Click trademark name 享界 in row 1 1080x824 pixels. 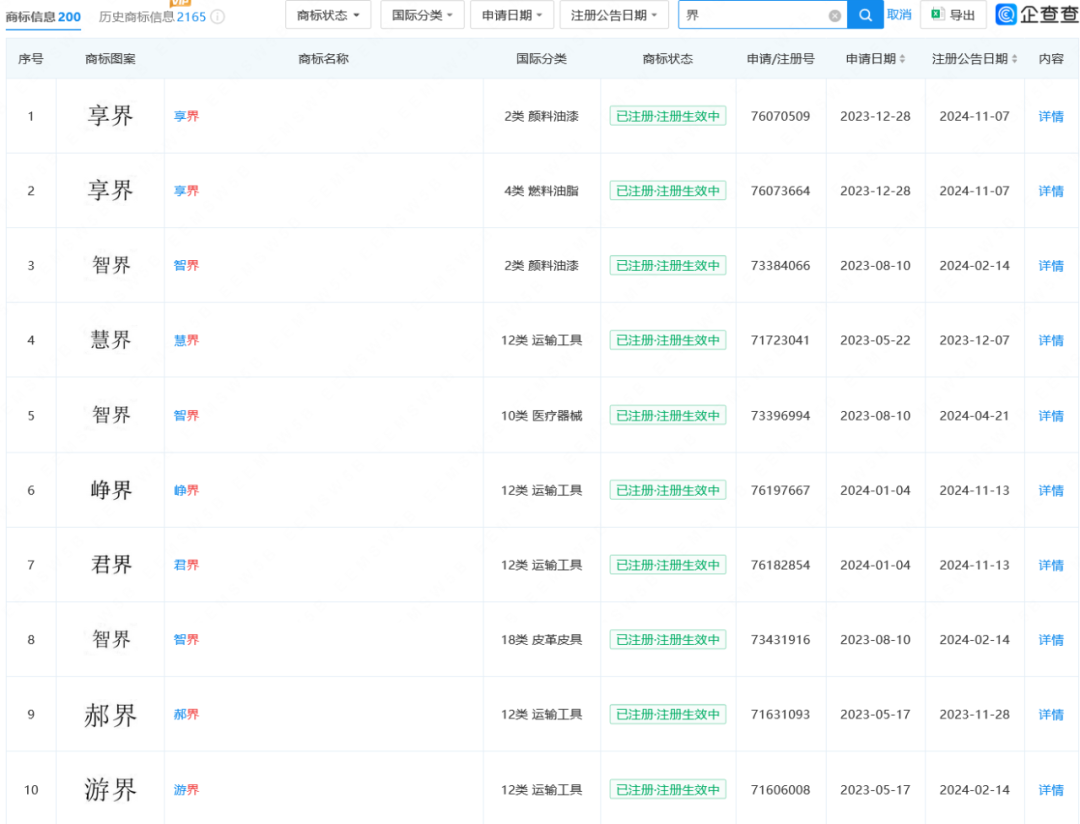pos(186,116)
